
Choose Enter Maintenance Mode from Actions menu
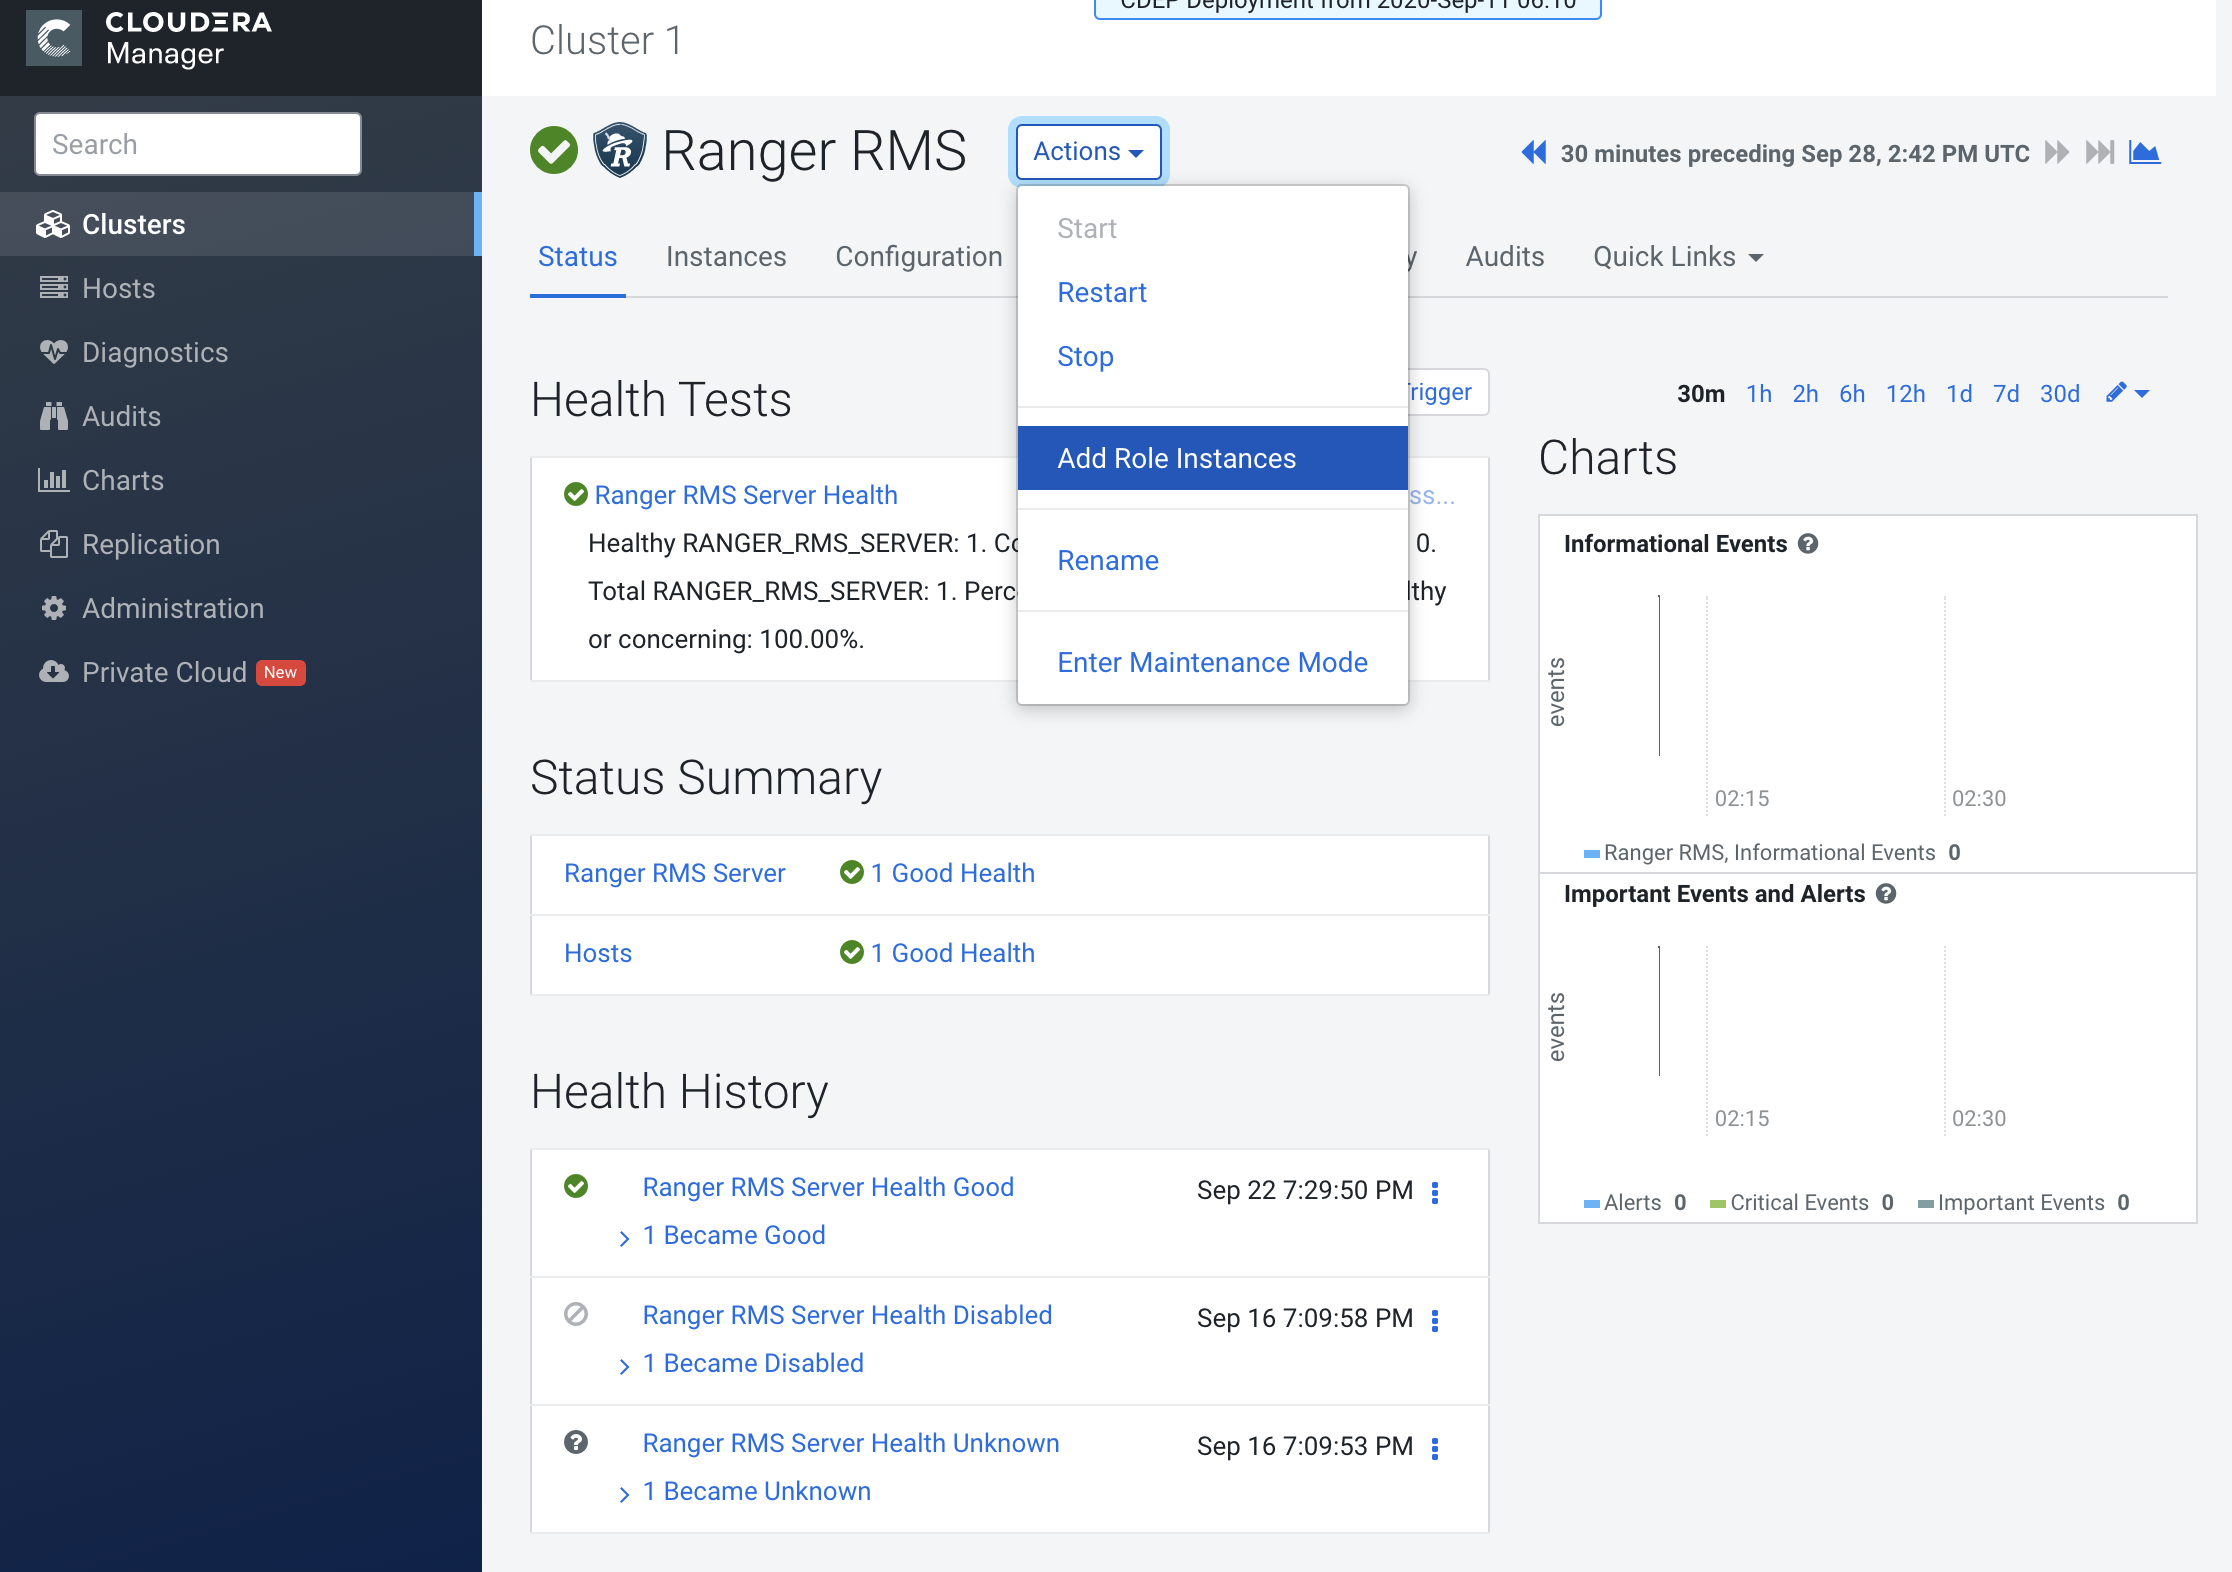point(1212,662)
